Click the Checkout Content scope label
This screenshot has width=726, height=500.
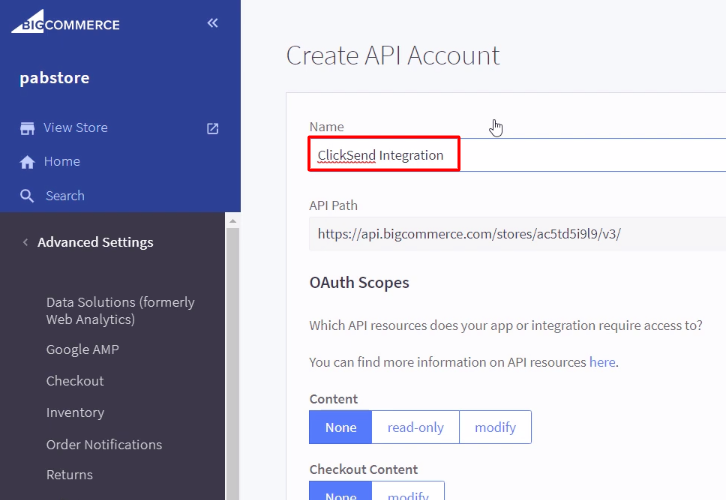click(363, 469)
